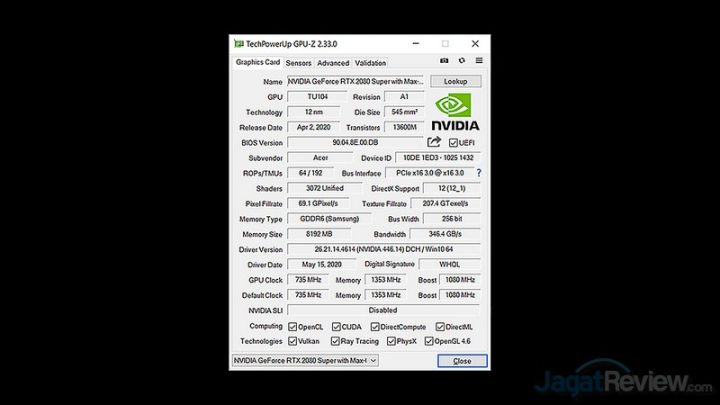
Task: Open the Validation tab
Action: pyautogui.click(x=370, y=63)
